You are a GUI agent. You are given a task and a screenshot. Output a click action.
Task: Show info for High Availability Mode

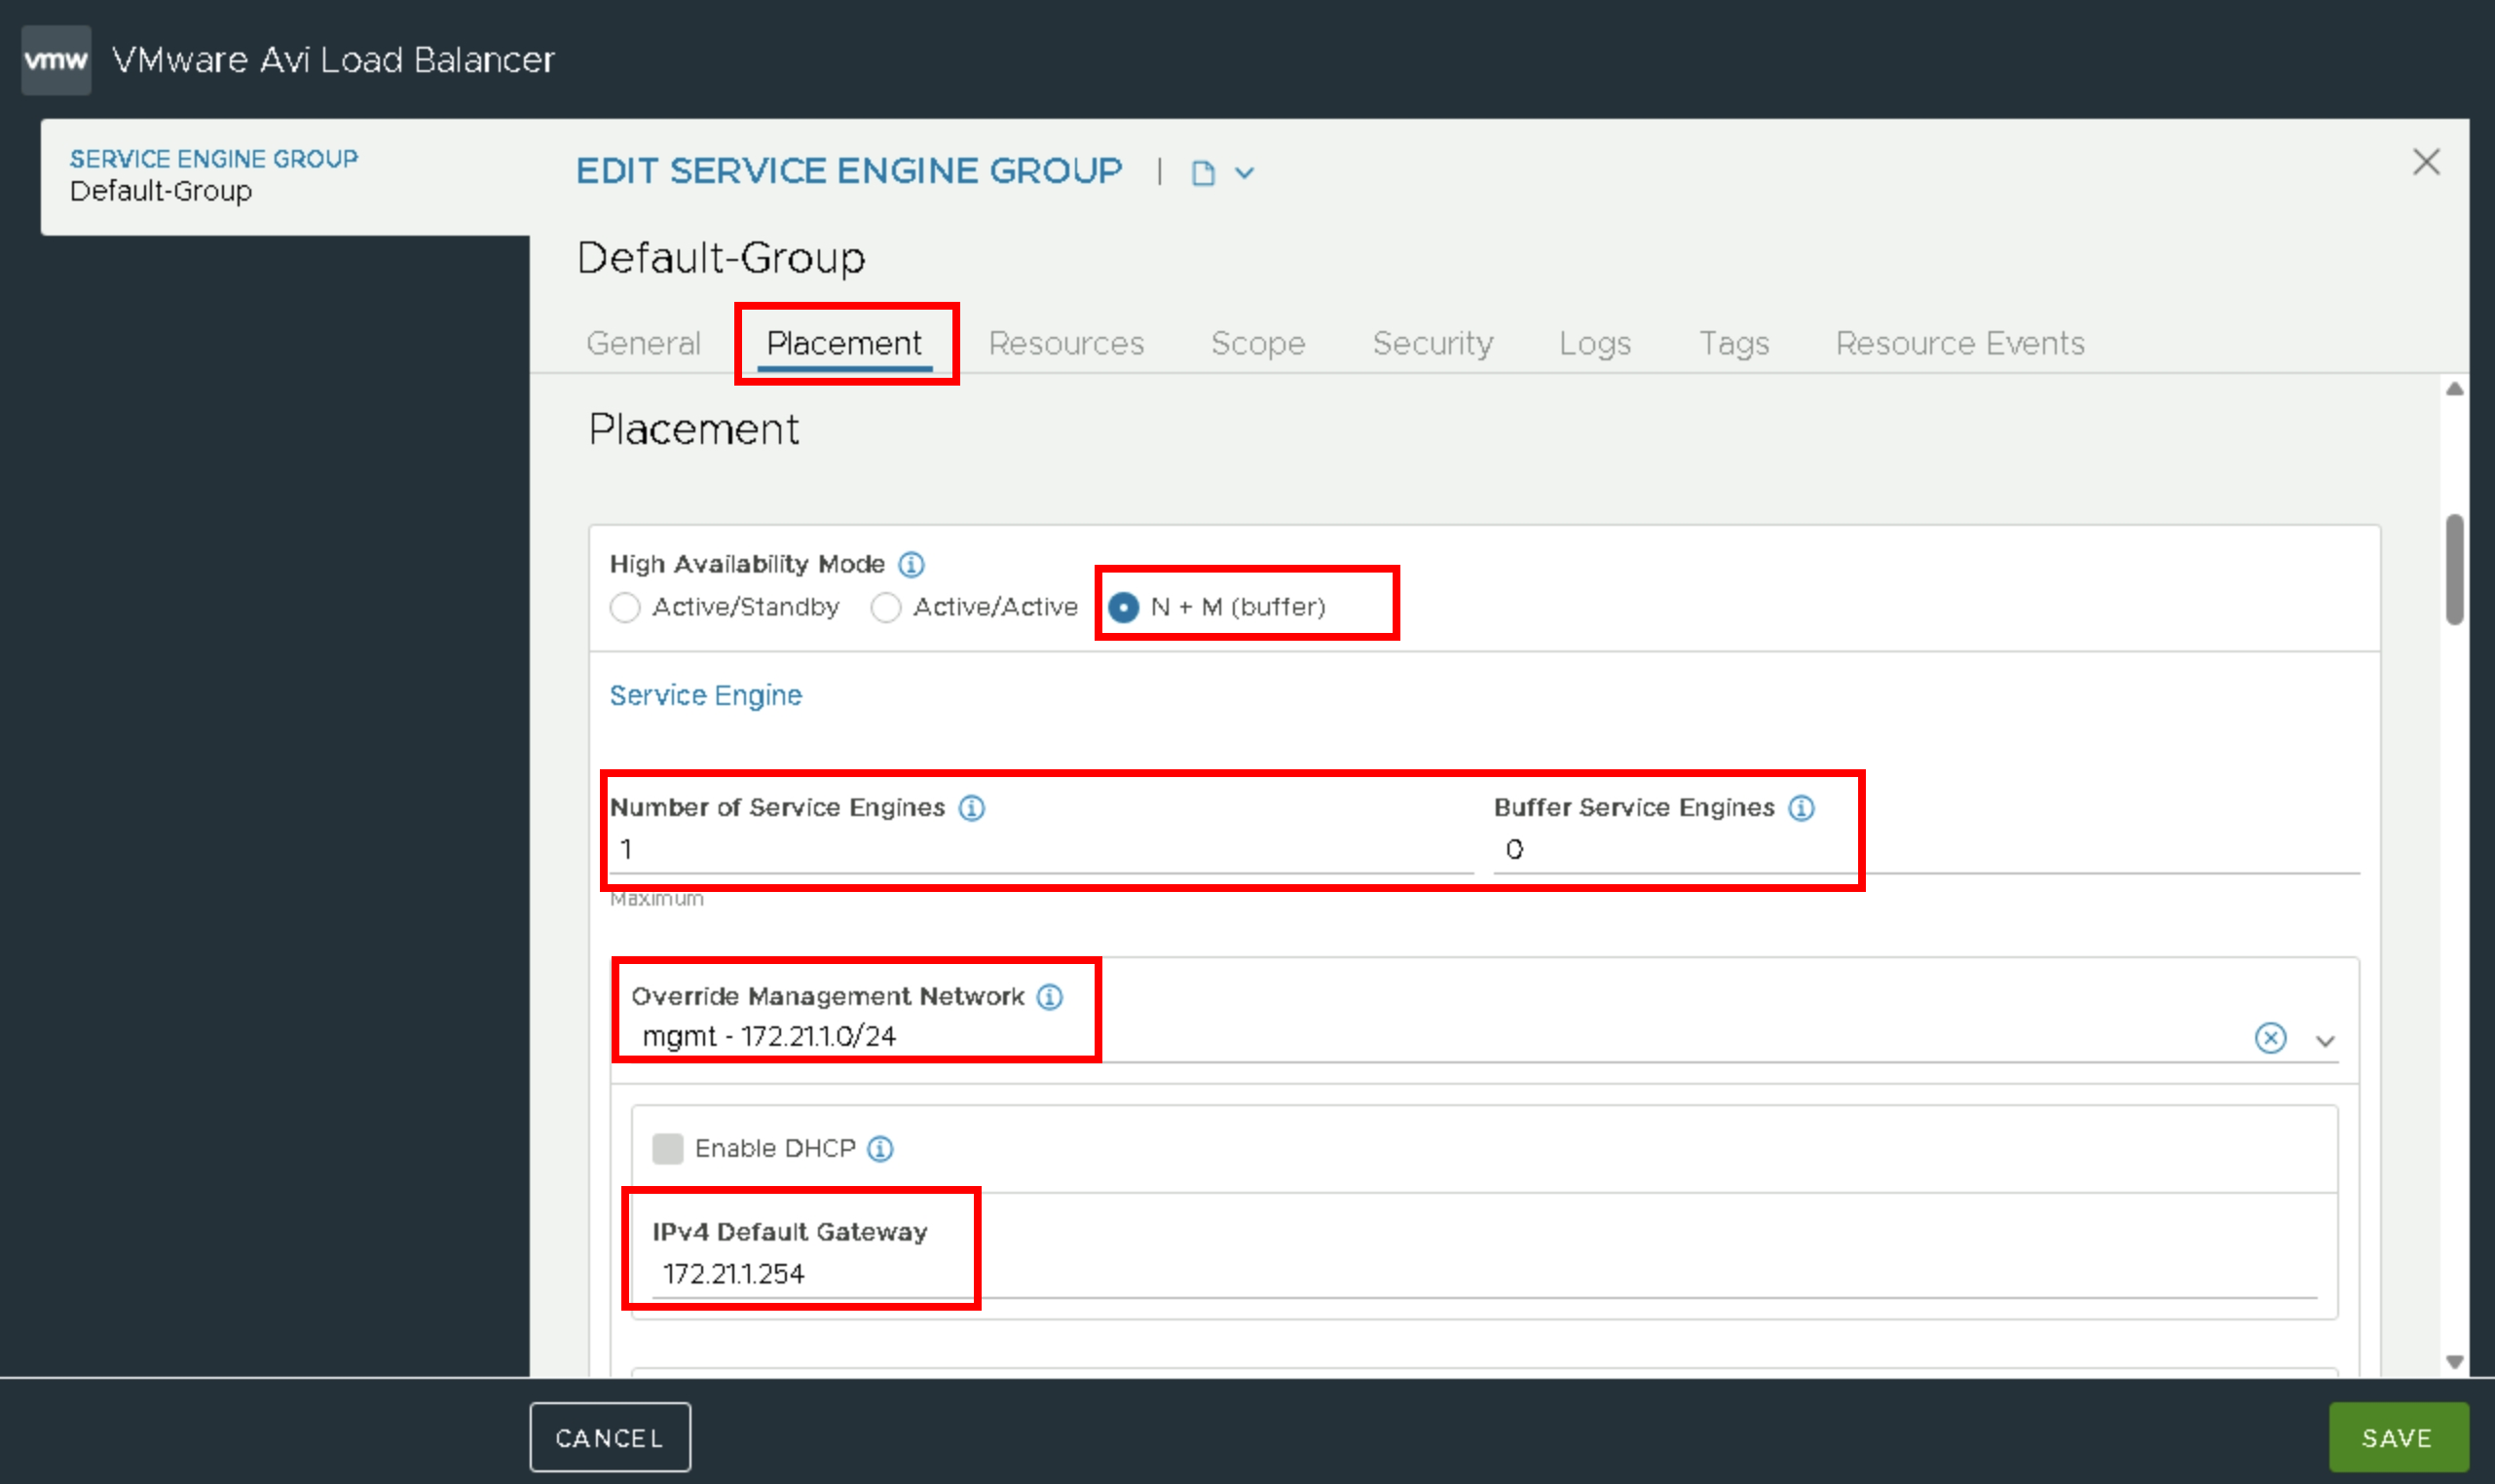tap(911, 565)
